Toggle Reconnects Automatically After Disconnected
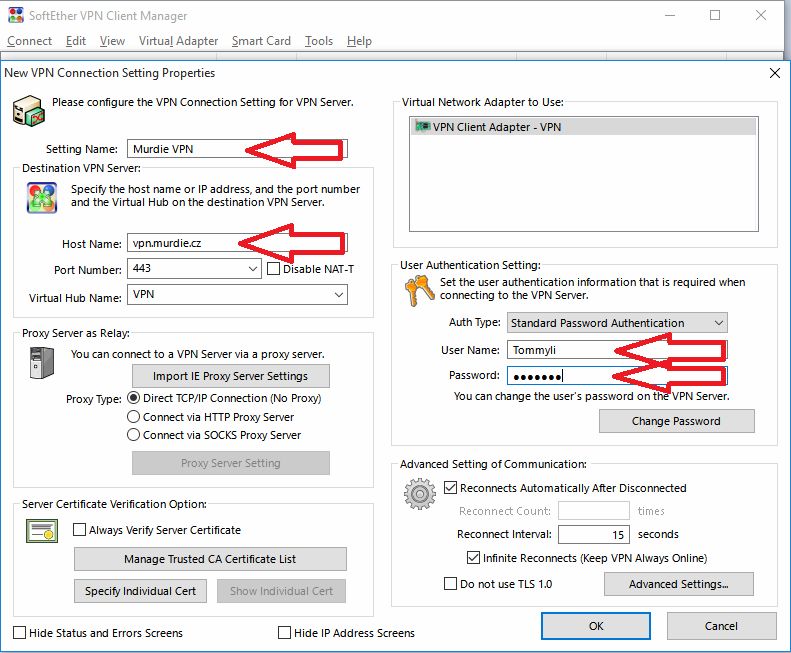The height and width of the screenshot is (653, 791). tap(450, 487)
